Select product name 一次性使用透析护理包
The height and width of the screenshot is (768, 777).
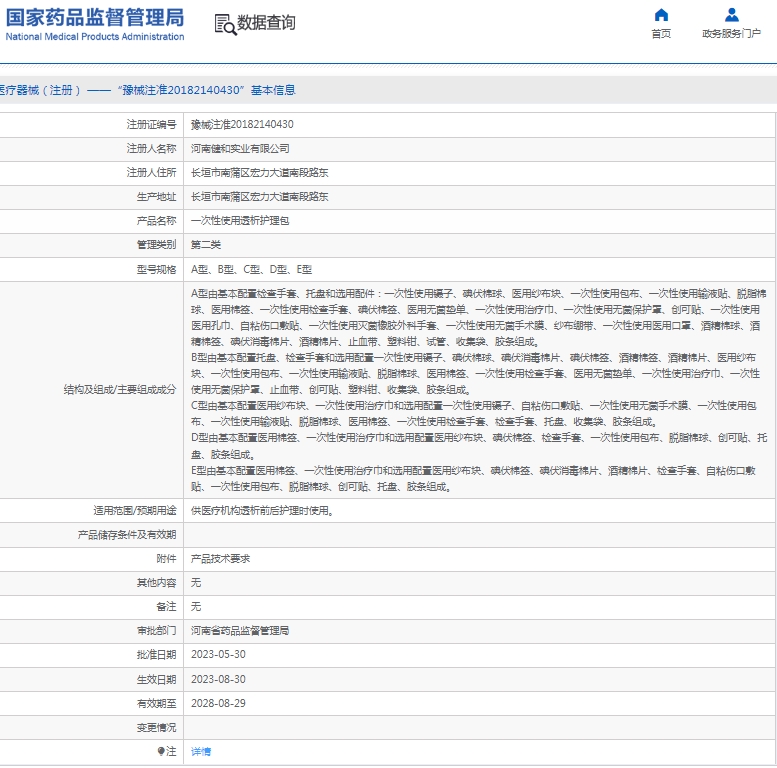[x=240, y=221]
